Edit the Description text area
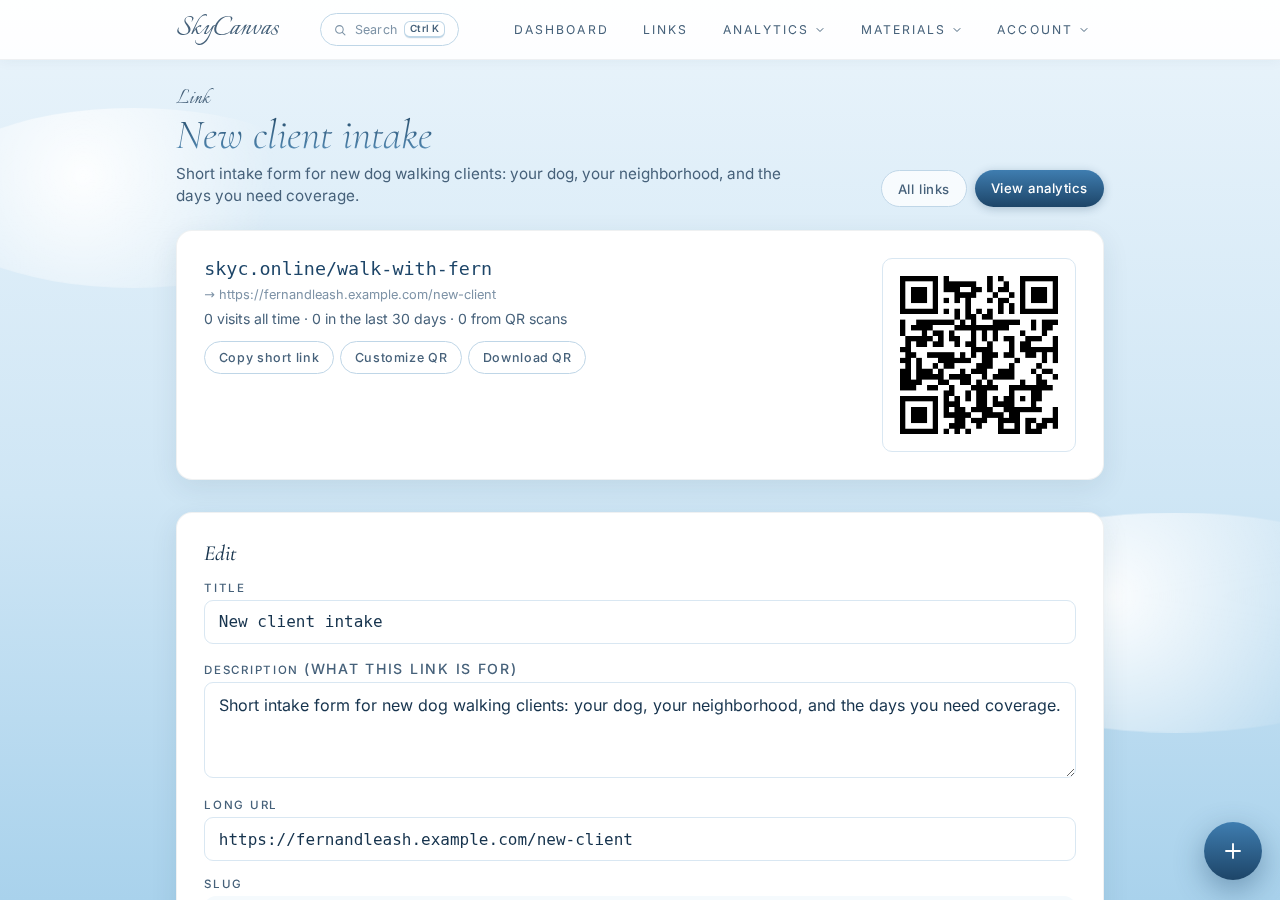 (640, 730)
